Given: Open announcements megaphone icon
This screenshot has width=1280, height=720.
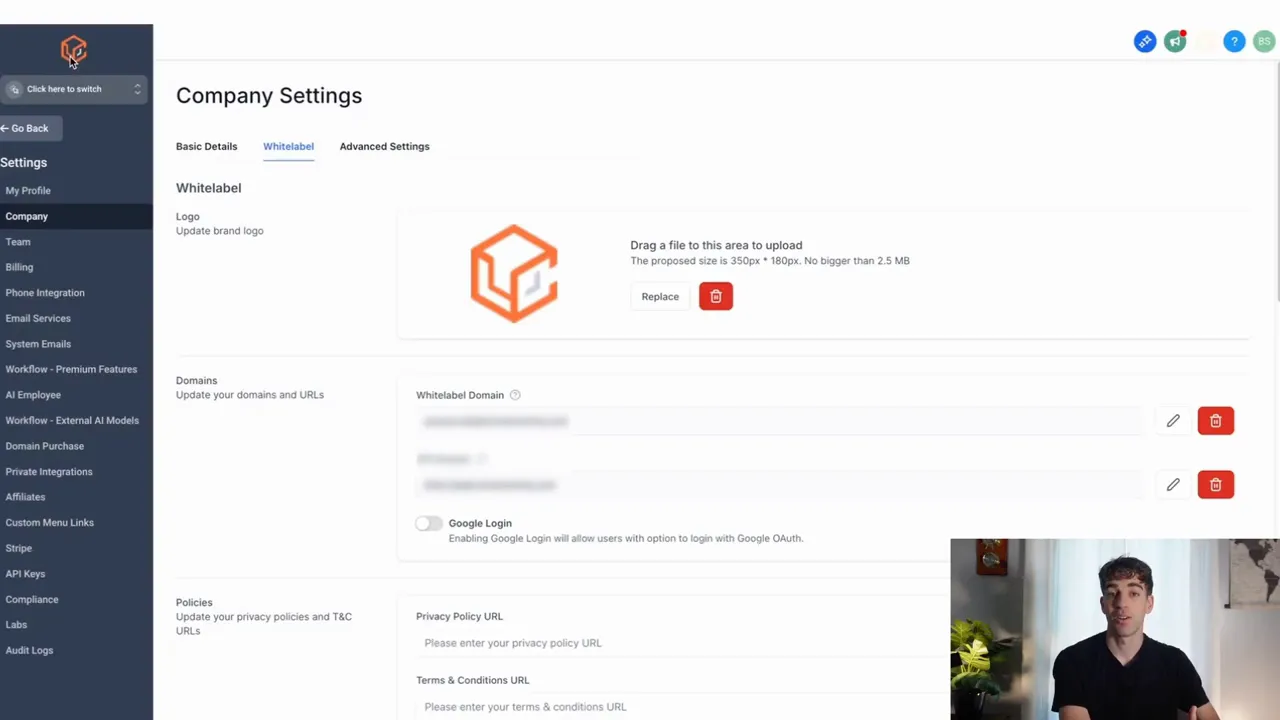Looking at the screenshot, I should coord(1175,41).
